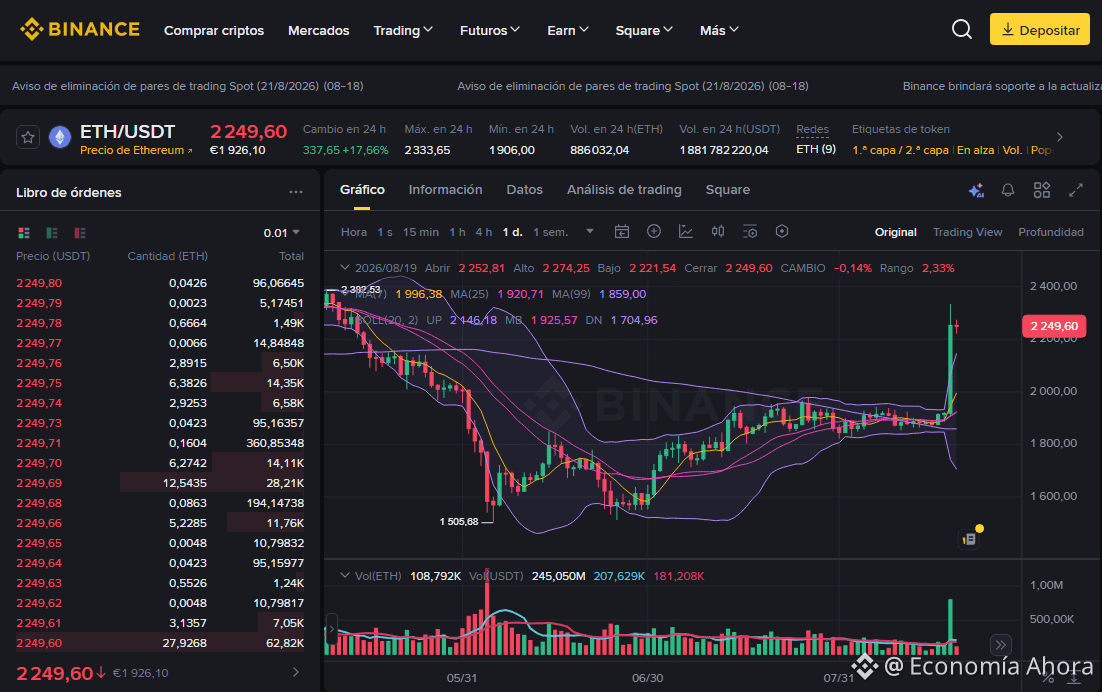Click the double arrow jump-to-latest icon

coord(1000,644)
